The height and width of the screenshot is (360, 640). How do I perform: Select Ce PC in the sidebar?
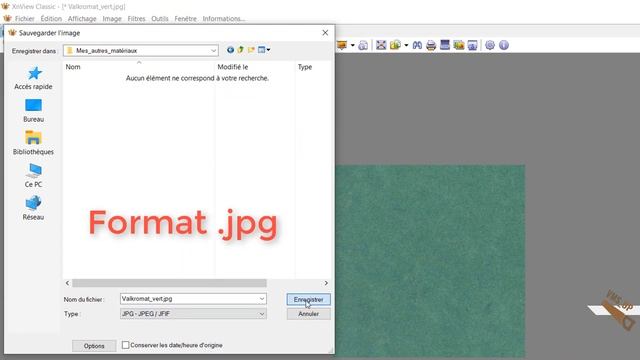(x=33, y=176)
